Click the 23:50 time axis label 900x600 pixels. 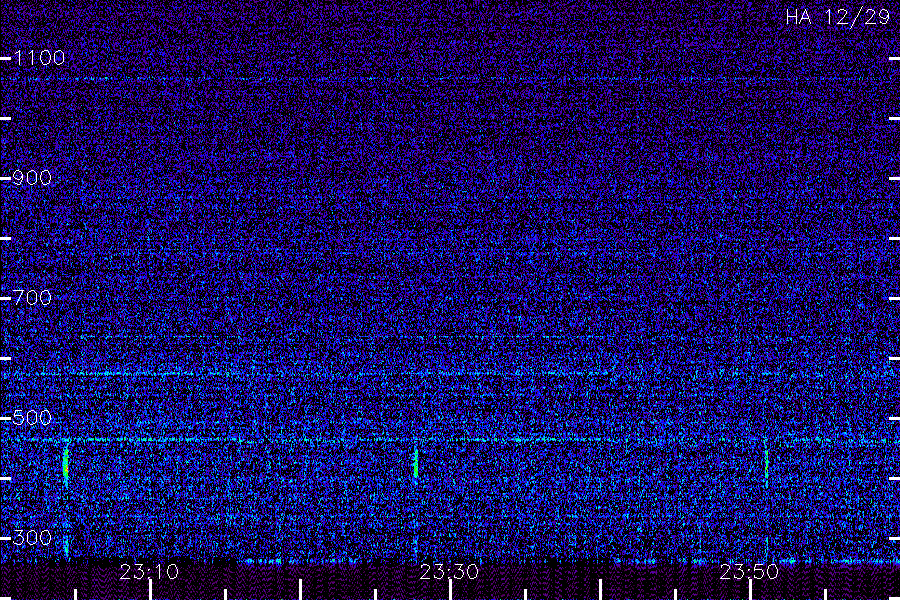(750, 571)
